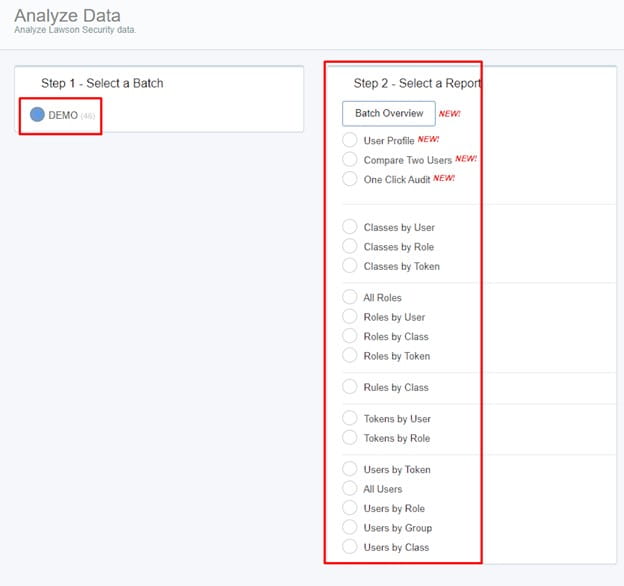624x586 pixels.
Task: Select the One Click Audit report
Action: coord(350,179)
